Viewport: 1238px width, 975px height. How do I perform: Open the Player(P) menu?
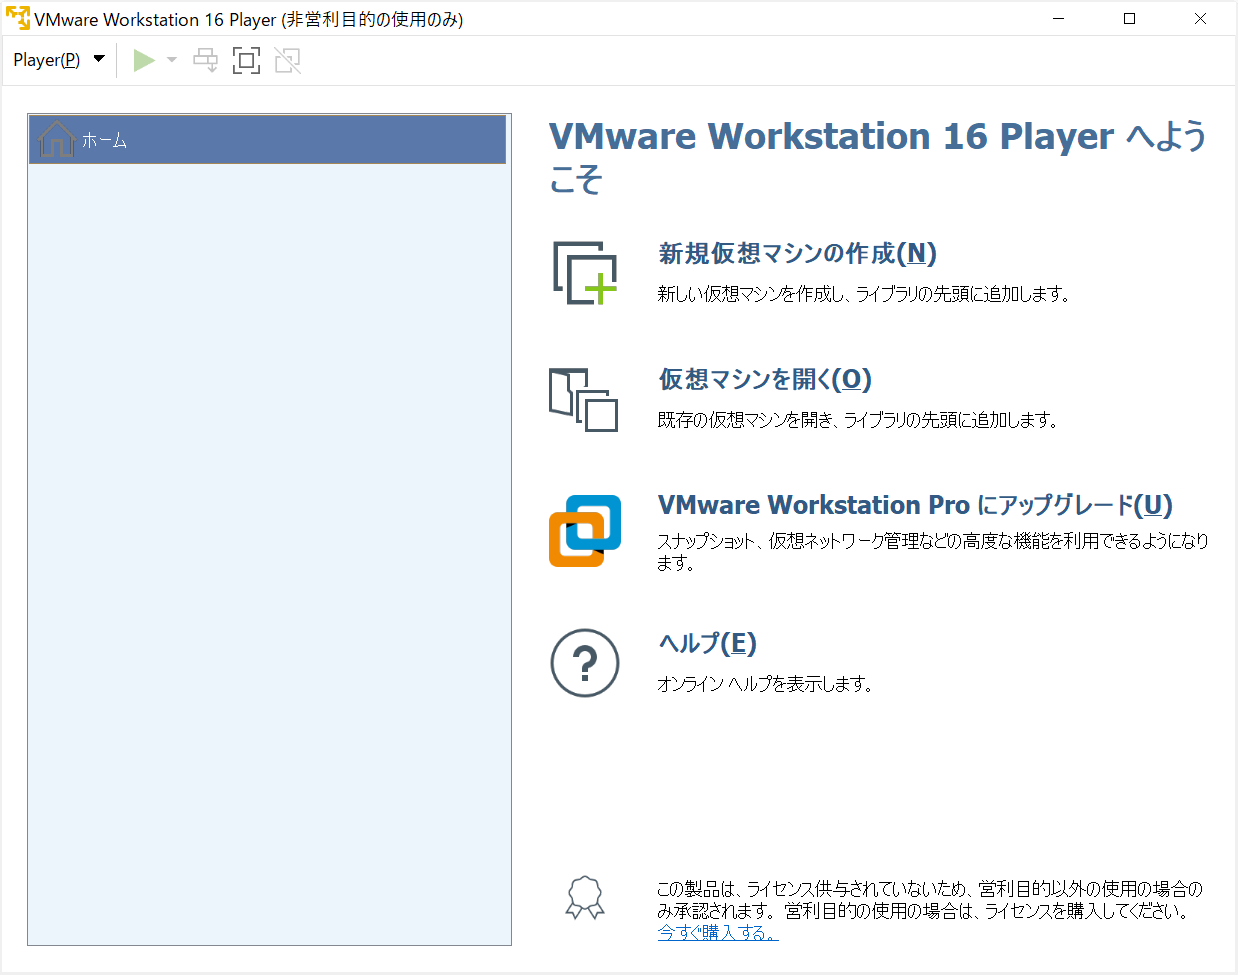(58, 60)
